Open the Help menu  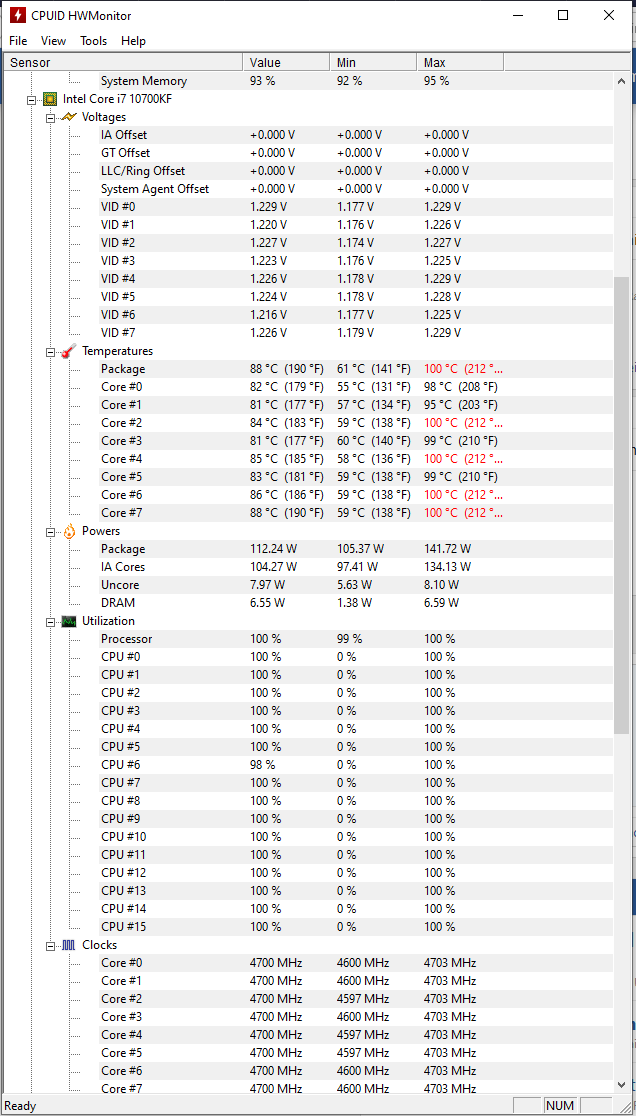coord(133,41)
